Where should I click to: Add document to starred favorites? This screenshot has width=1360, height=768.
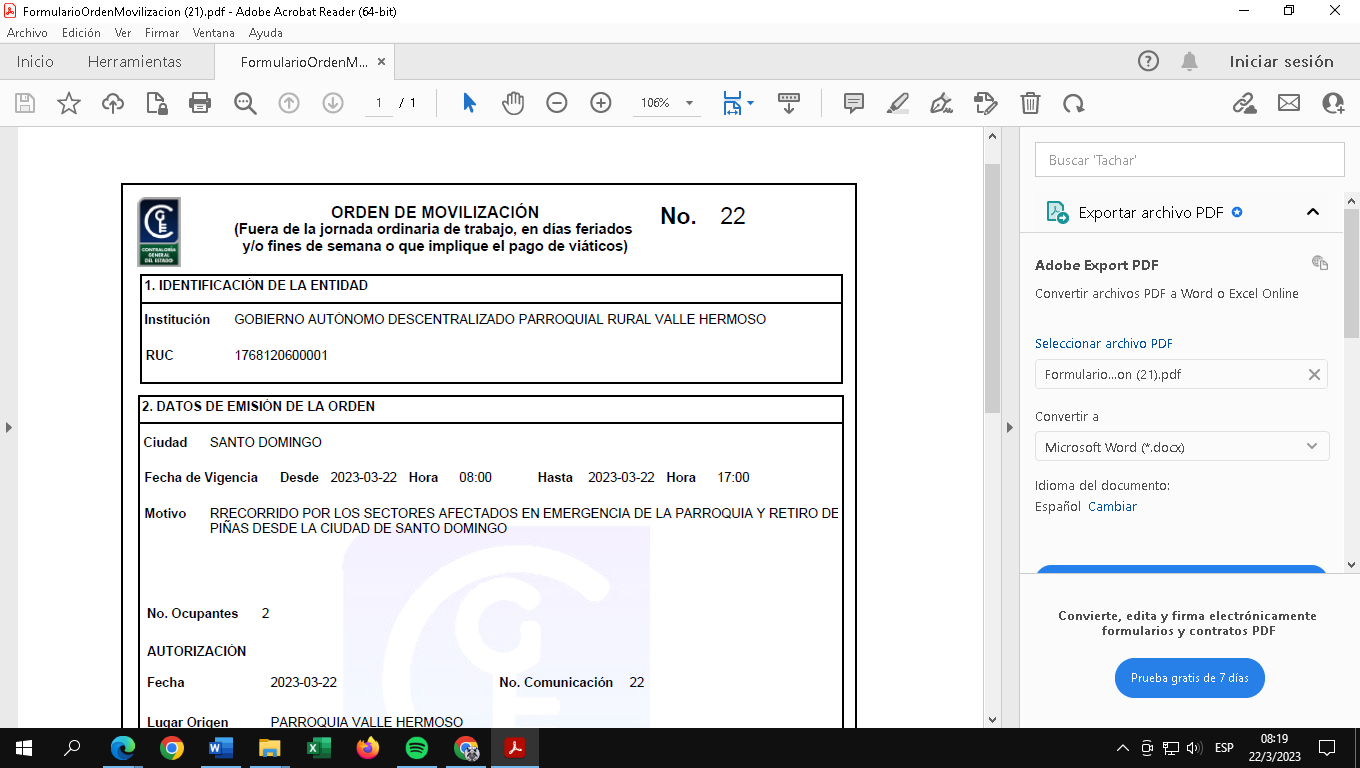[69, 103]
